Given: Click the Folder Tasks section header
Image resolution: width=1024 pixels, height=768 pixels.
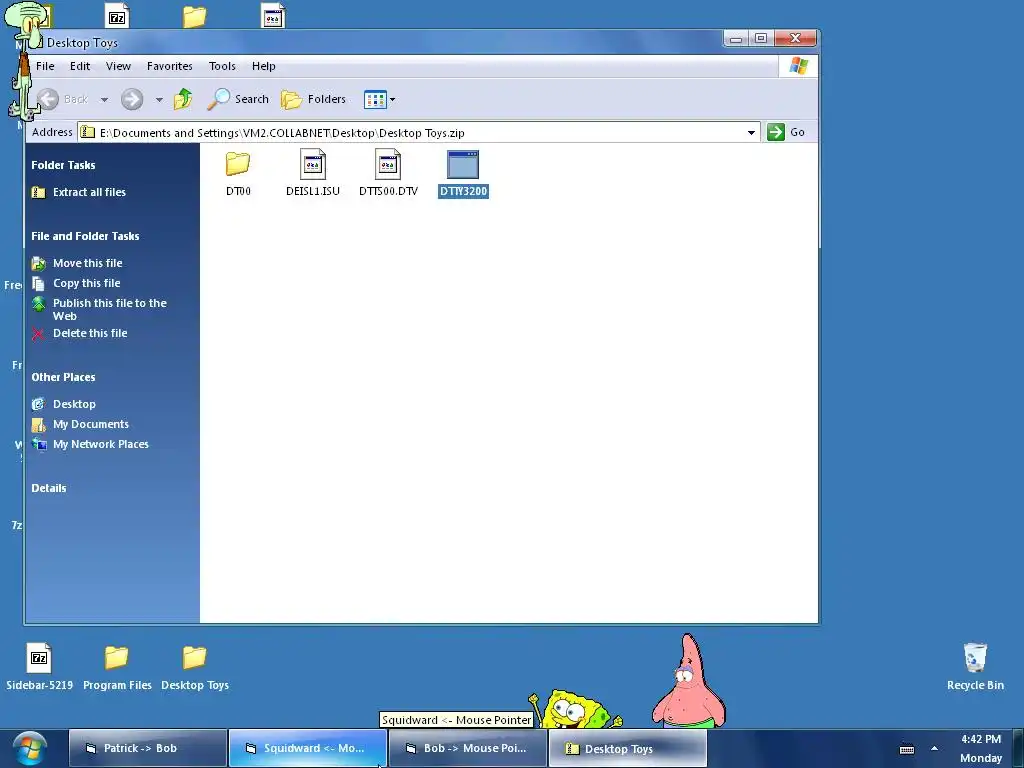Looking at the screenshot, I should tap(63, 165).
